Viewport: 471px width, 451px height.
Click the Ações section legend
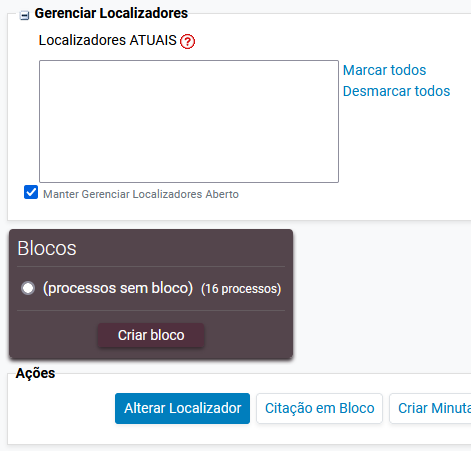[x=35, y=373]
